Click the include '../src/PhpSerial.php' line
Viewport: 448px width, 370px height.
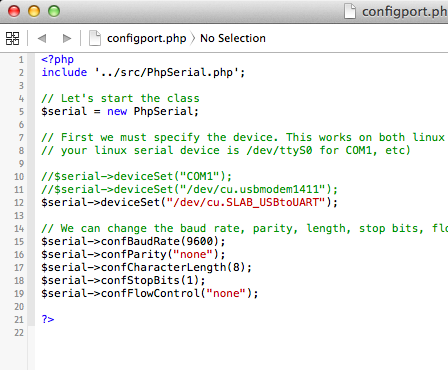(143, 72)
